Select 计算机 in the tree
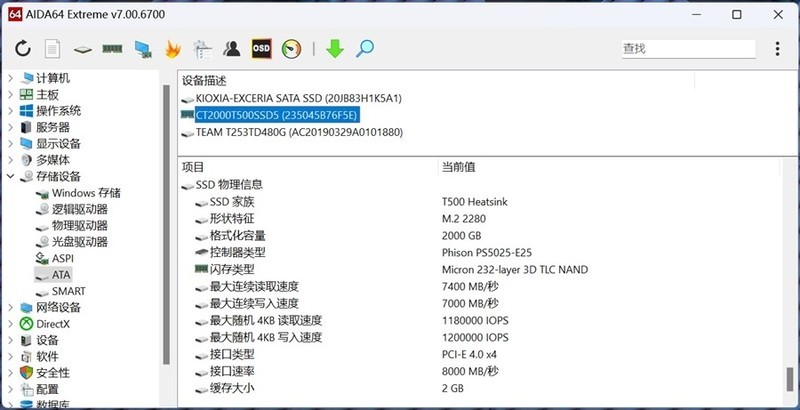Image resolution: width=800 pixels, height=410 pixels. [53, 79]
